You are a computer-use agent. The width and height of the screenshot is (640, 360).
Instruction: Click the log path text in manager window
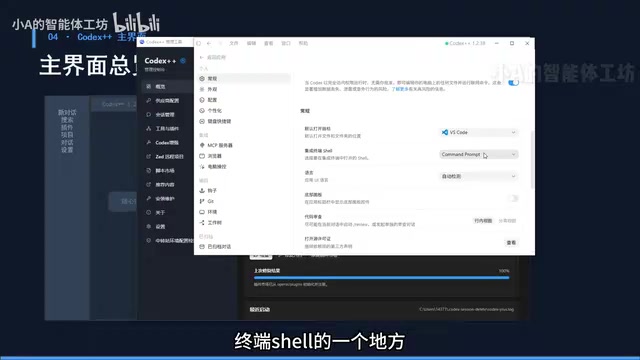click(x=466, y=309)
